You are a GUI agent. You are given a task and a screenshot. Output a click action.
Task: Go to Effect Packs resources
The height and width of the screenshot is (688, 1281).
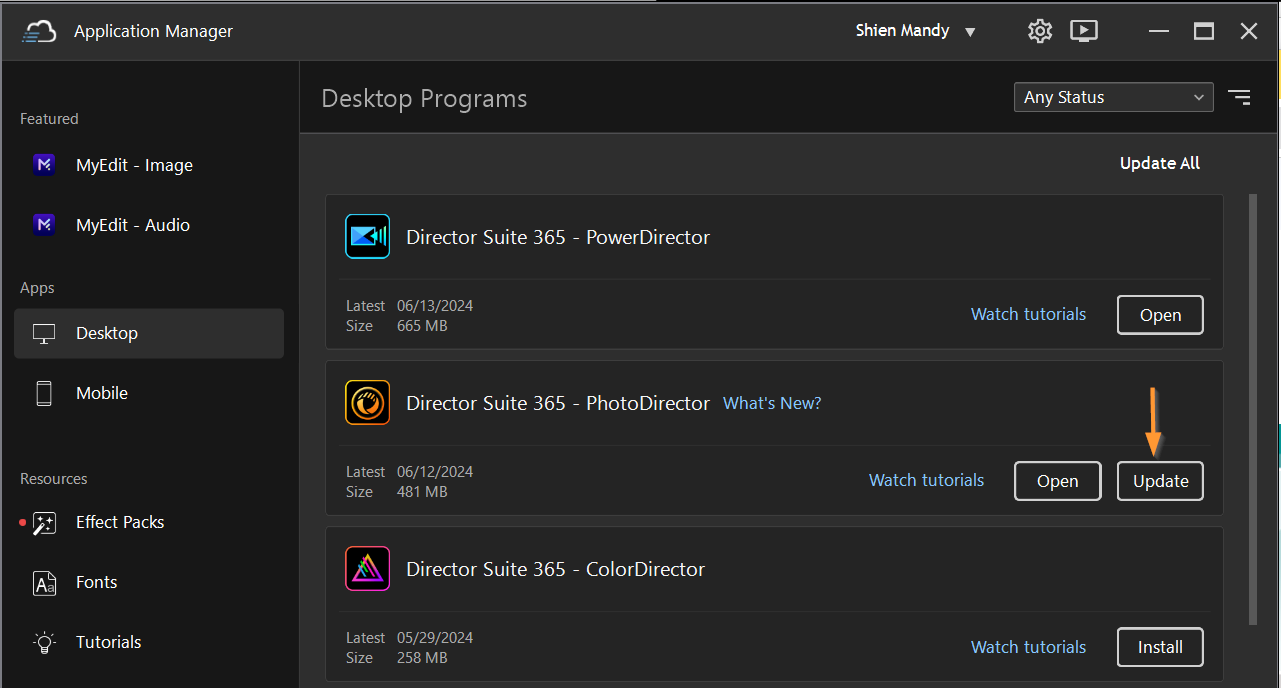[119, 522]
